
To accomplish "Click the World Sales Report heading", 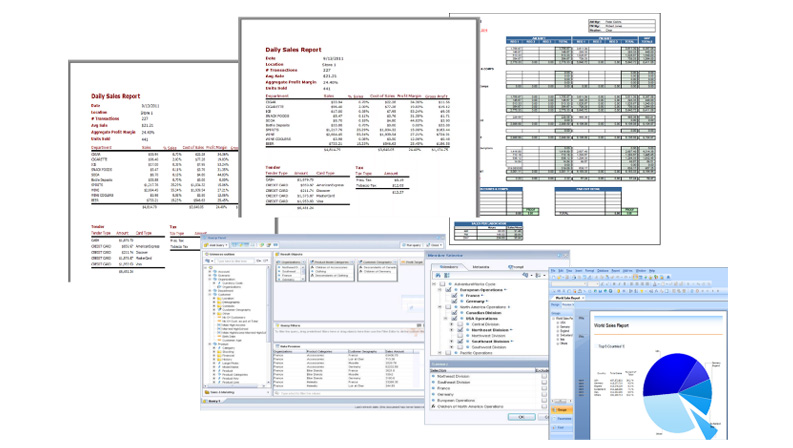I will (x=611, y=326).
